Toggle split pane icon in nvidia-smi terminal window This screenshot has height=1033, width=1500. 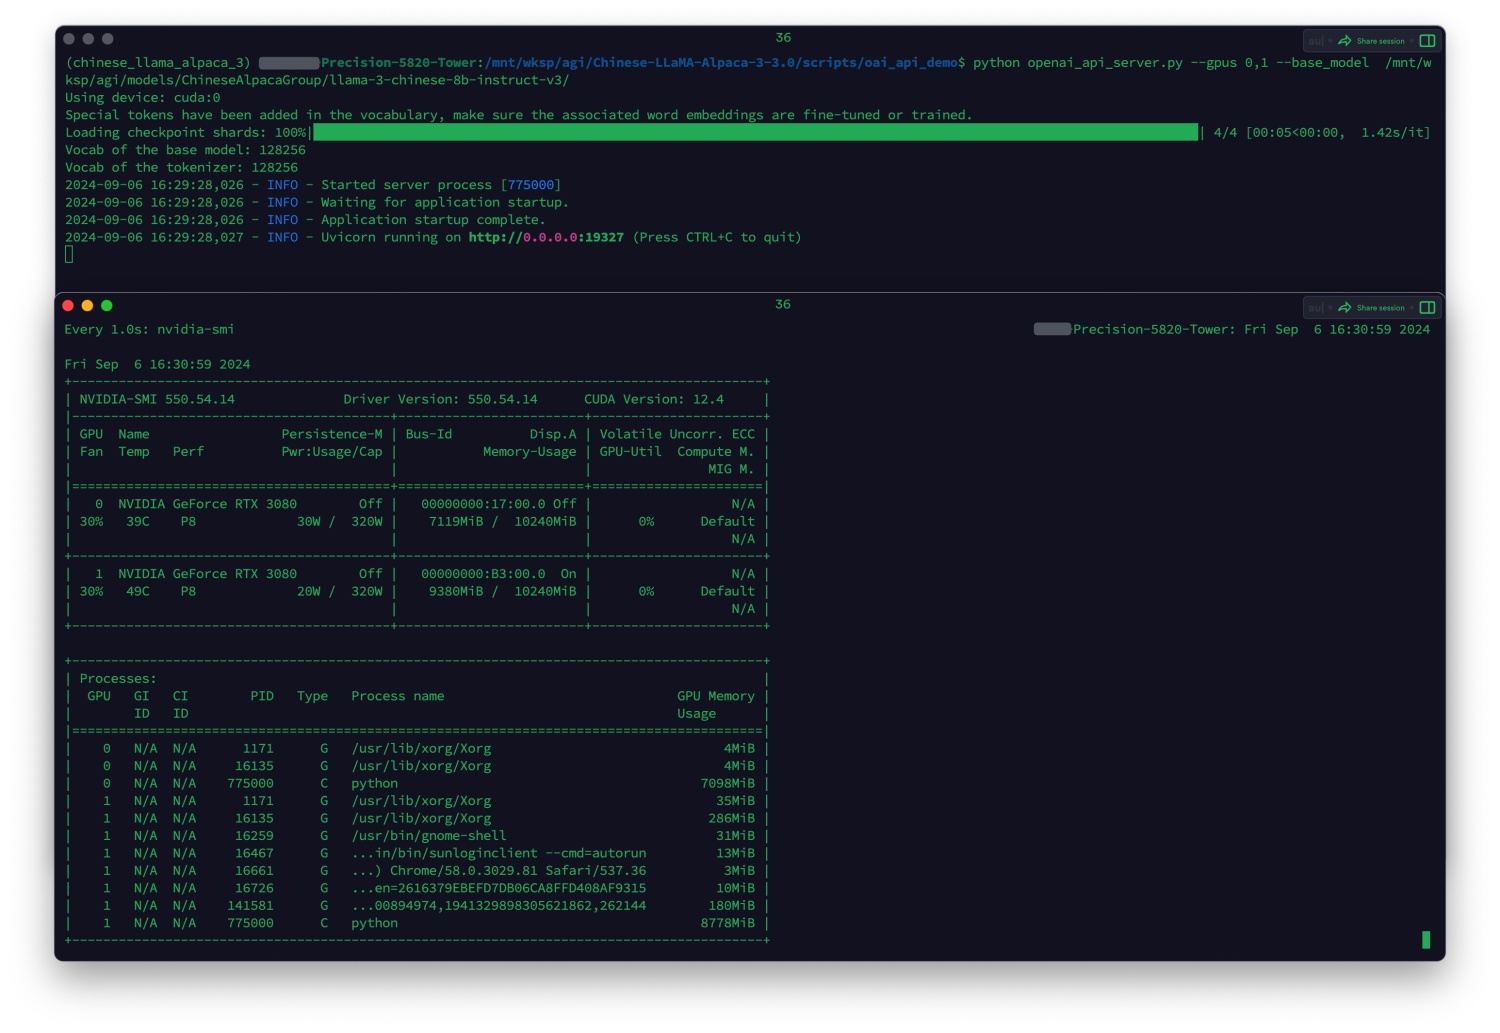click(x=1427, y=308)
